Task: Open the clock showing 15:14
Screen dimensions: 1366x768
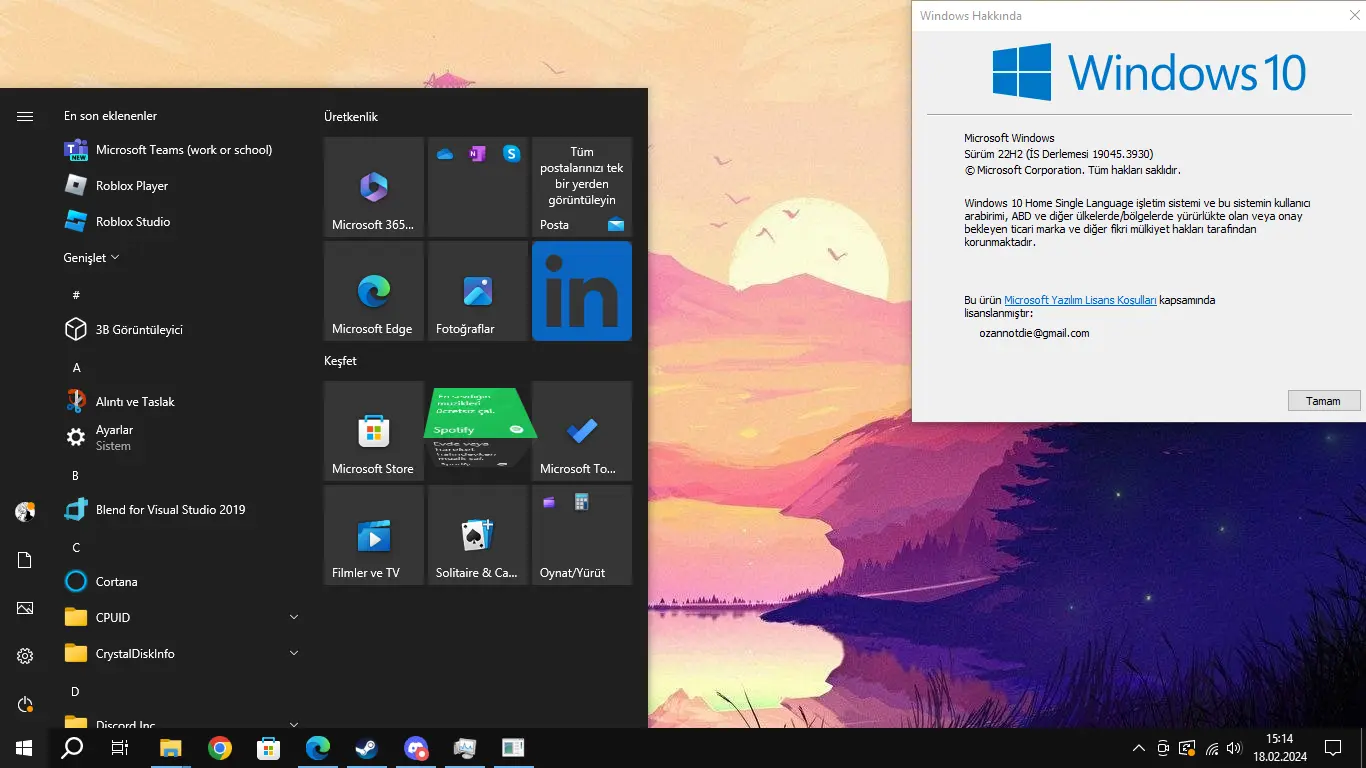Action: [x=1279, y=748]
